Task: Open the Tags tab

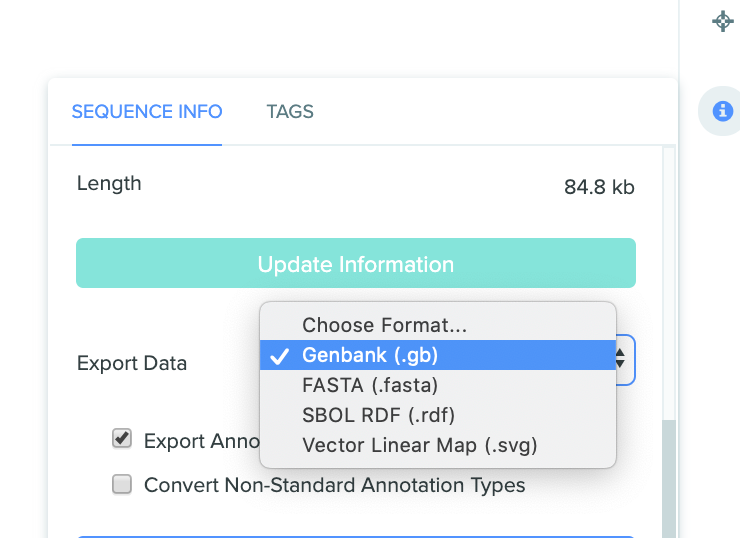Action: point(290,112)
